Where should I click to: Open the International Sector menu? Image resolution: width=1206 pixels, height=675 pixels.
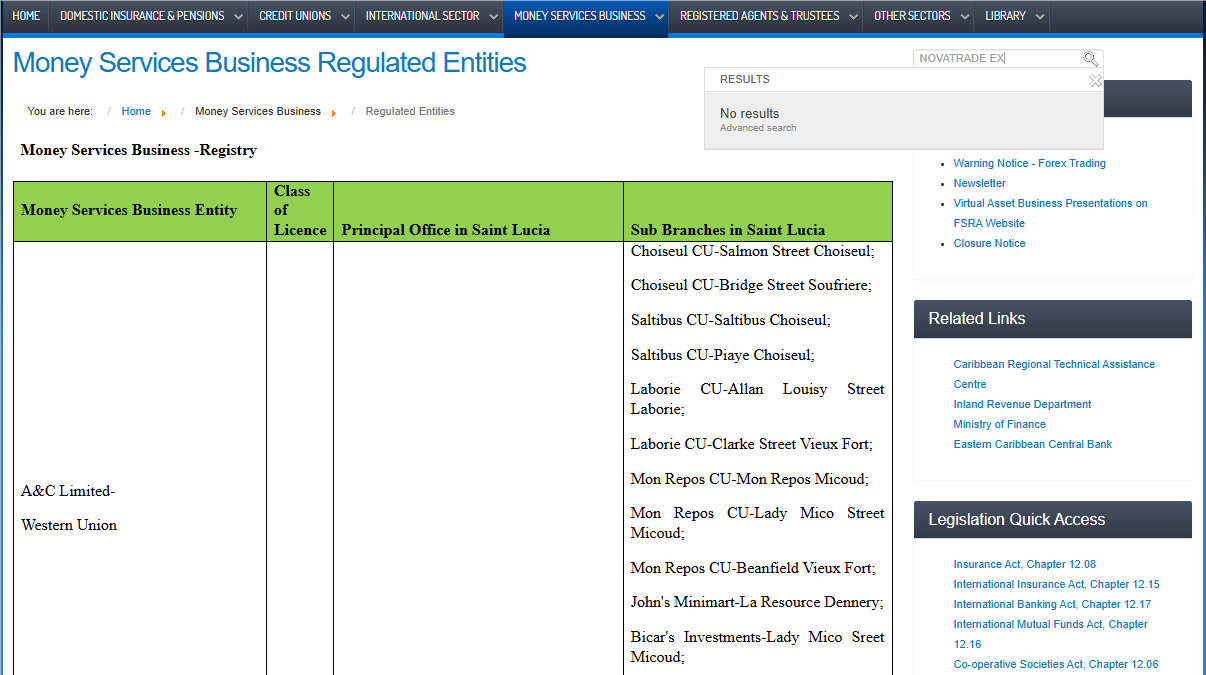pyautogui.click(x=422, y=16)
